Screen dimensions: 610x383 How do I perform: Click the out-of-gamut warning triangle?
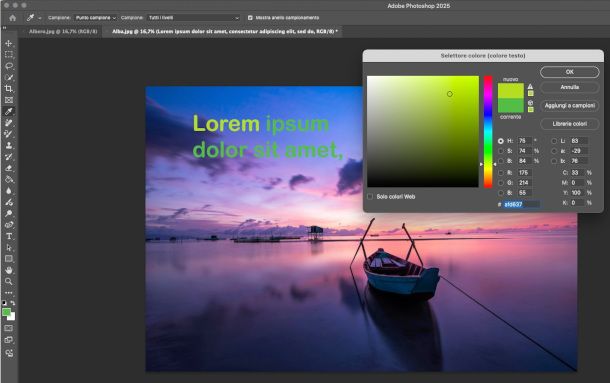coord(530,86)
